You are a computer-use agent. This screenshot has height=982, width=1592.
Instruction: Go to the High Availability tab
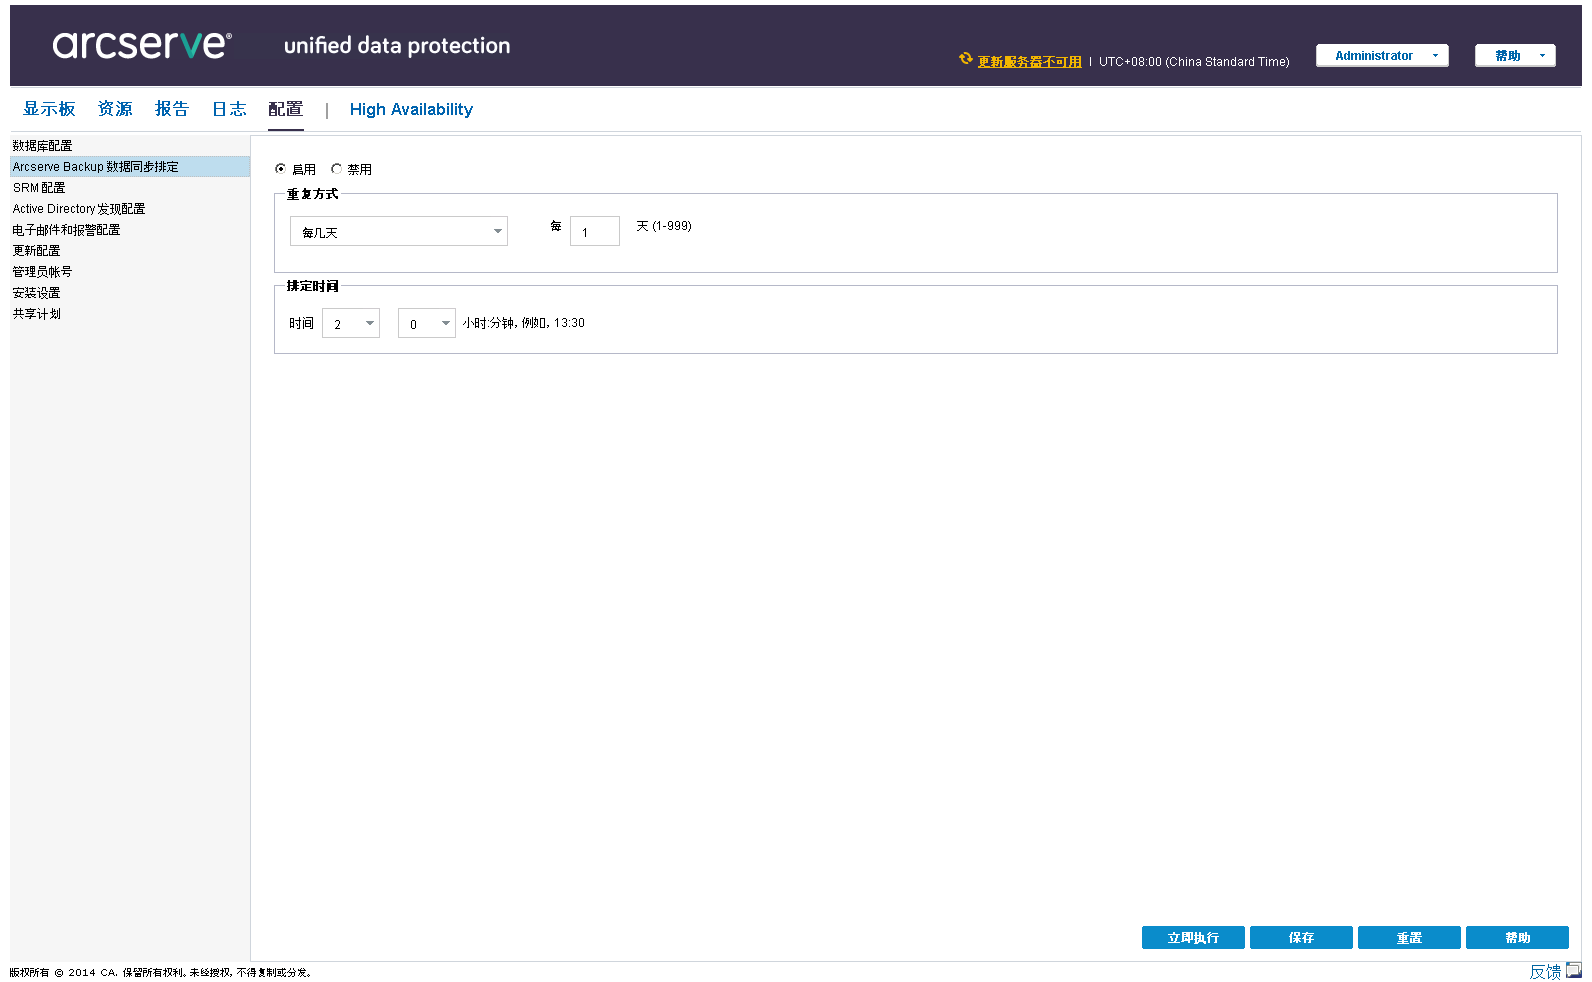(x=411, y=110)
